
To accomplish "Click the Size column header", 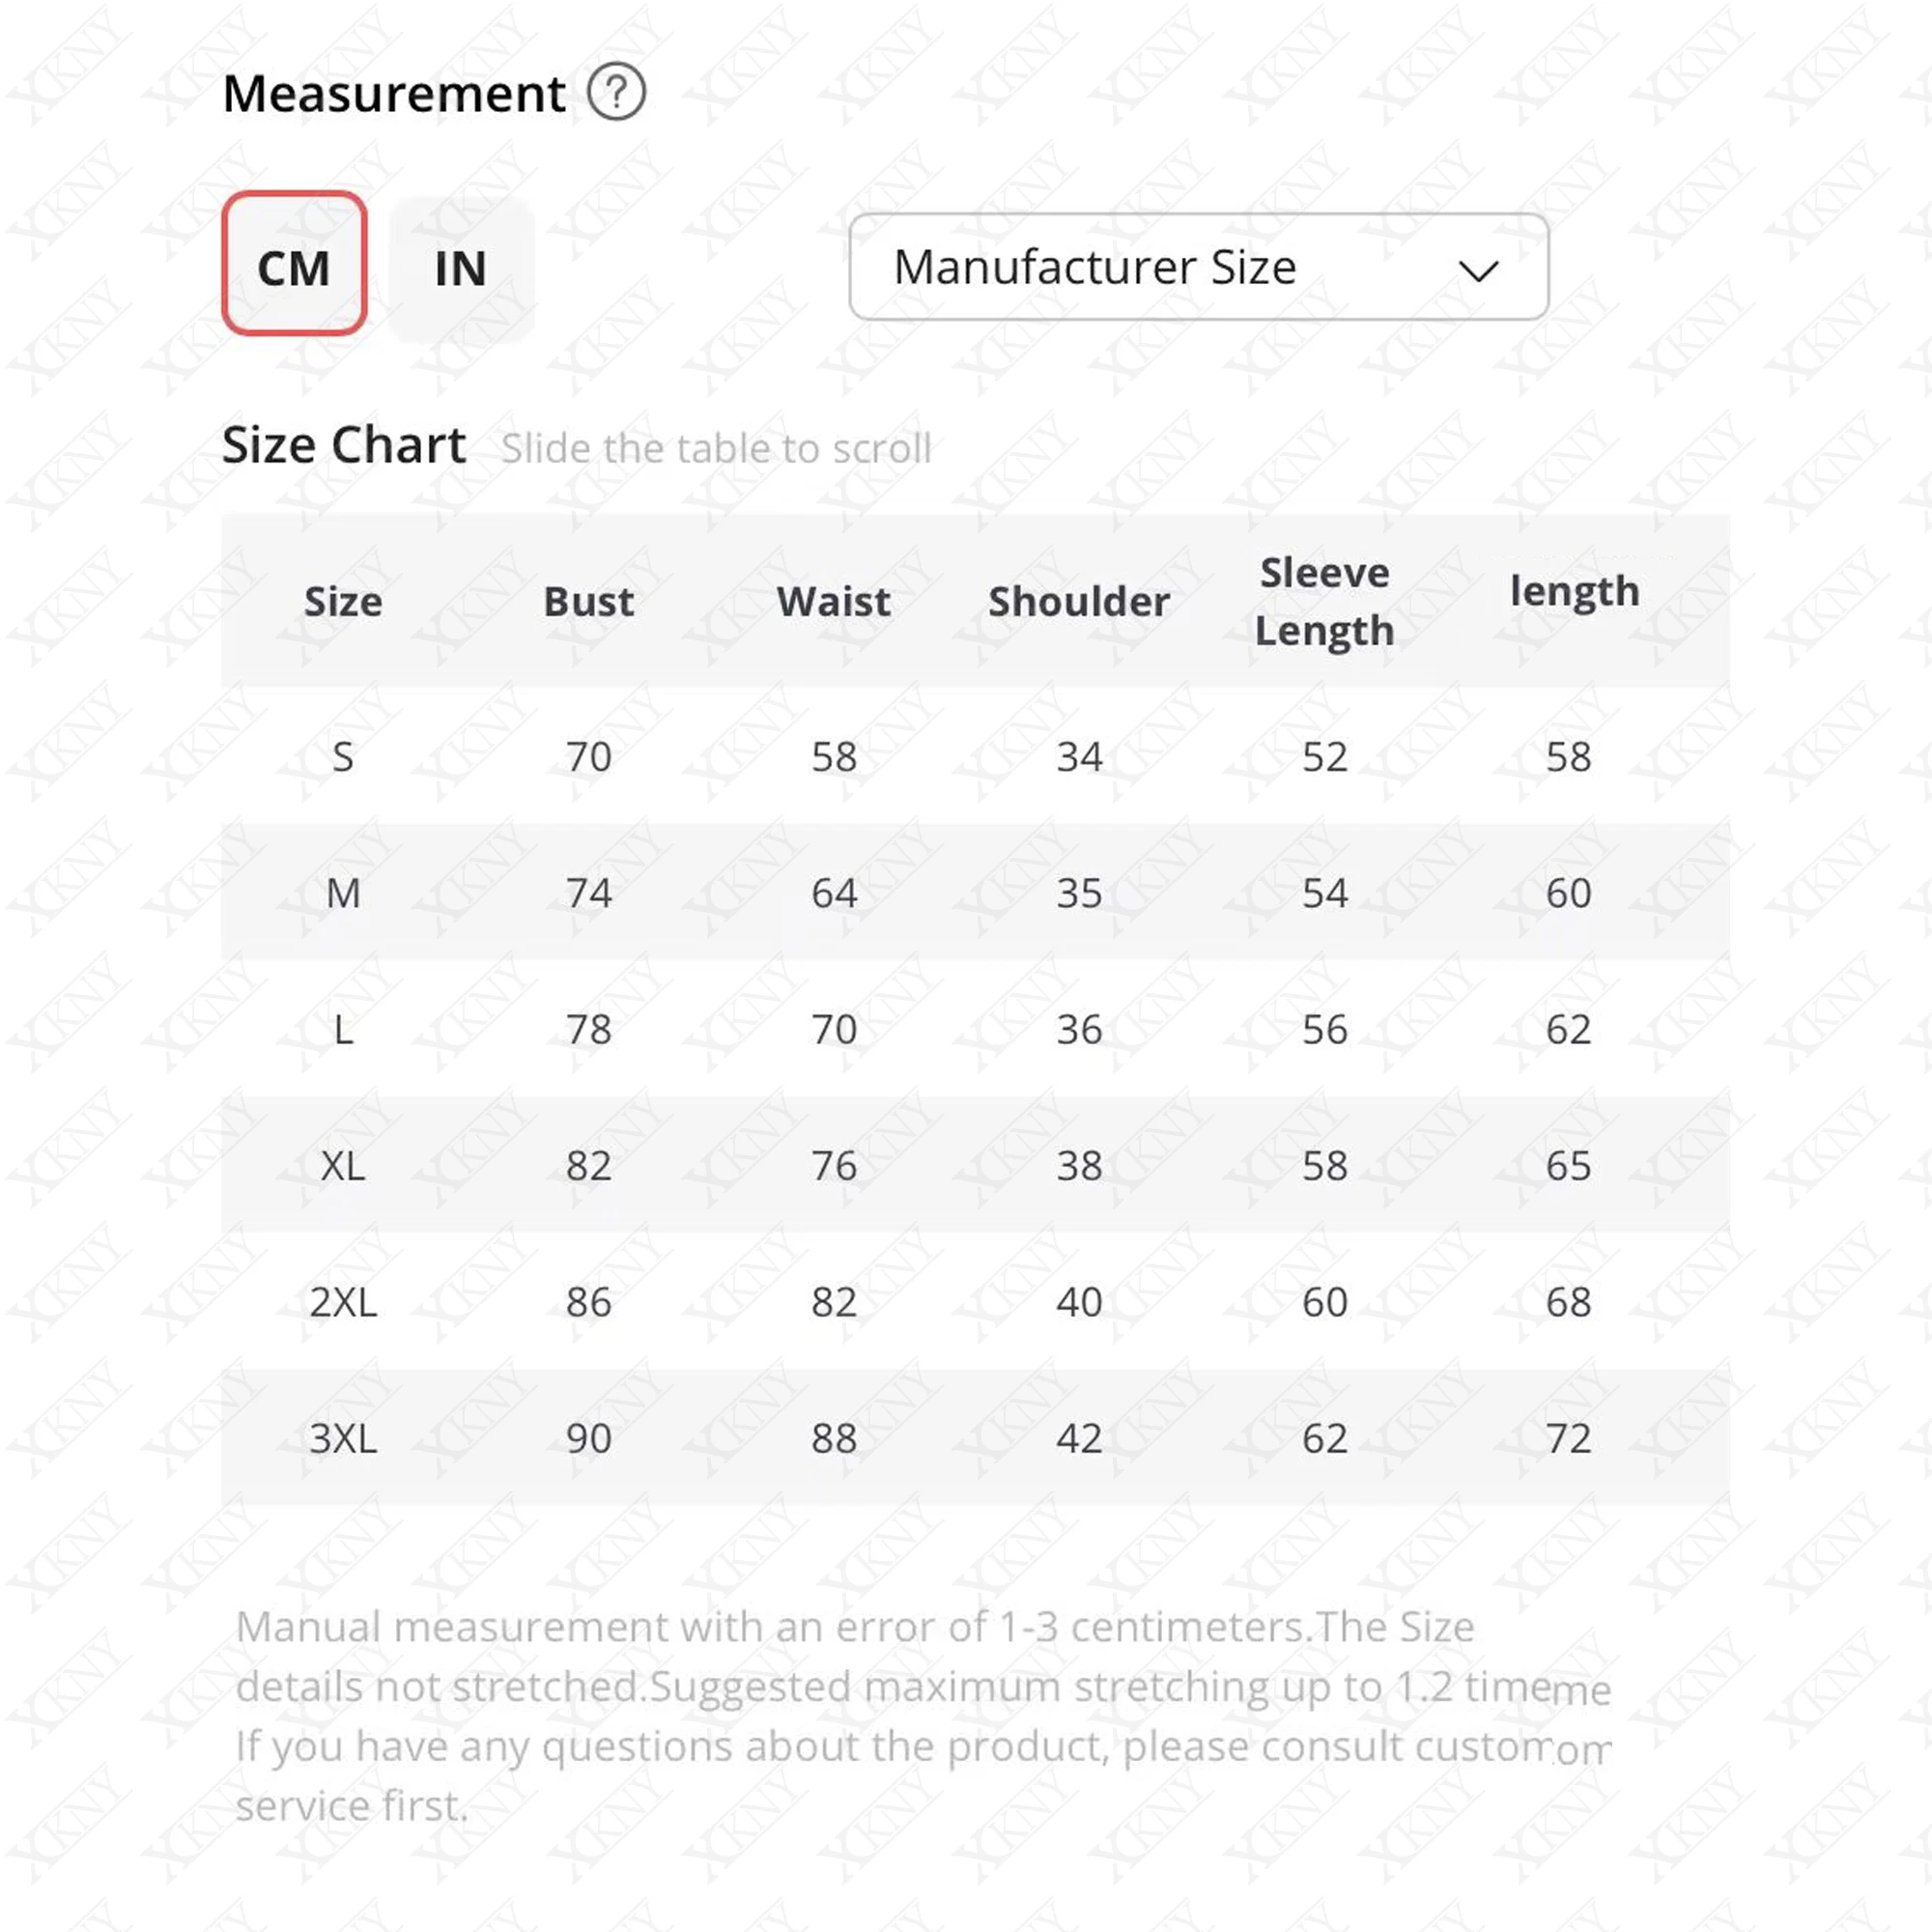I will click(x=343, y=602).
